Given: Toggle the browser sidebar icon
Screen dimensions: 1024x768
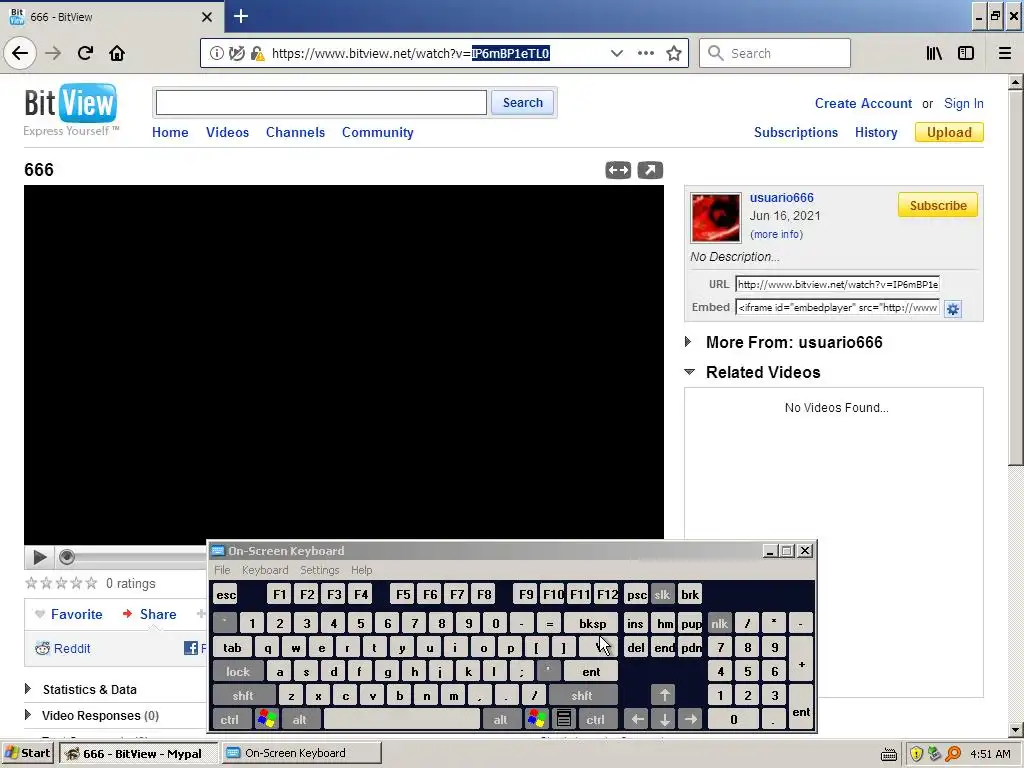Looking at the screenshot, I should (x=966, y=53).
